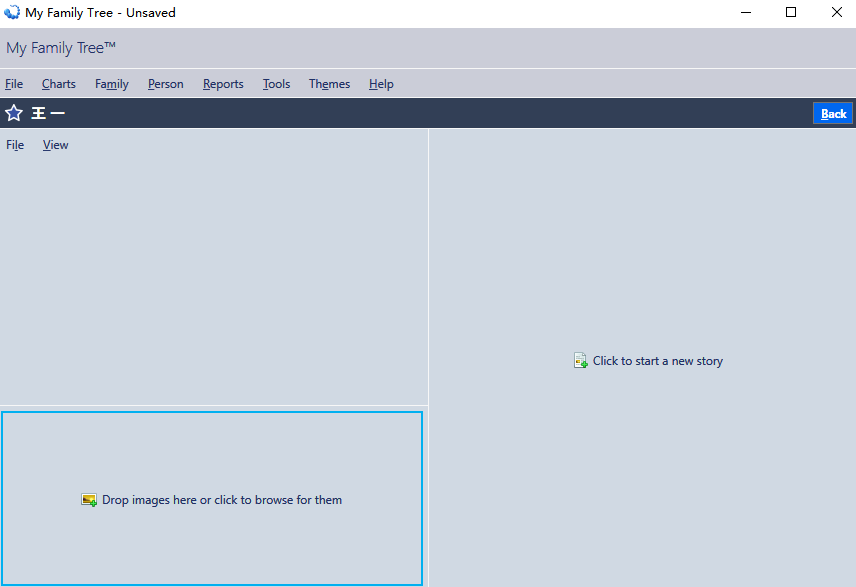Screen dimensions: 856x587
Task: Browse for images via the drop-images text
Action: tap(222, 500)
